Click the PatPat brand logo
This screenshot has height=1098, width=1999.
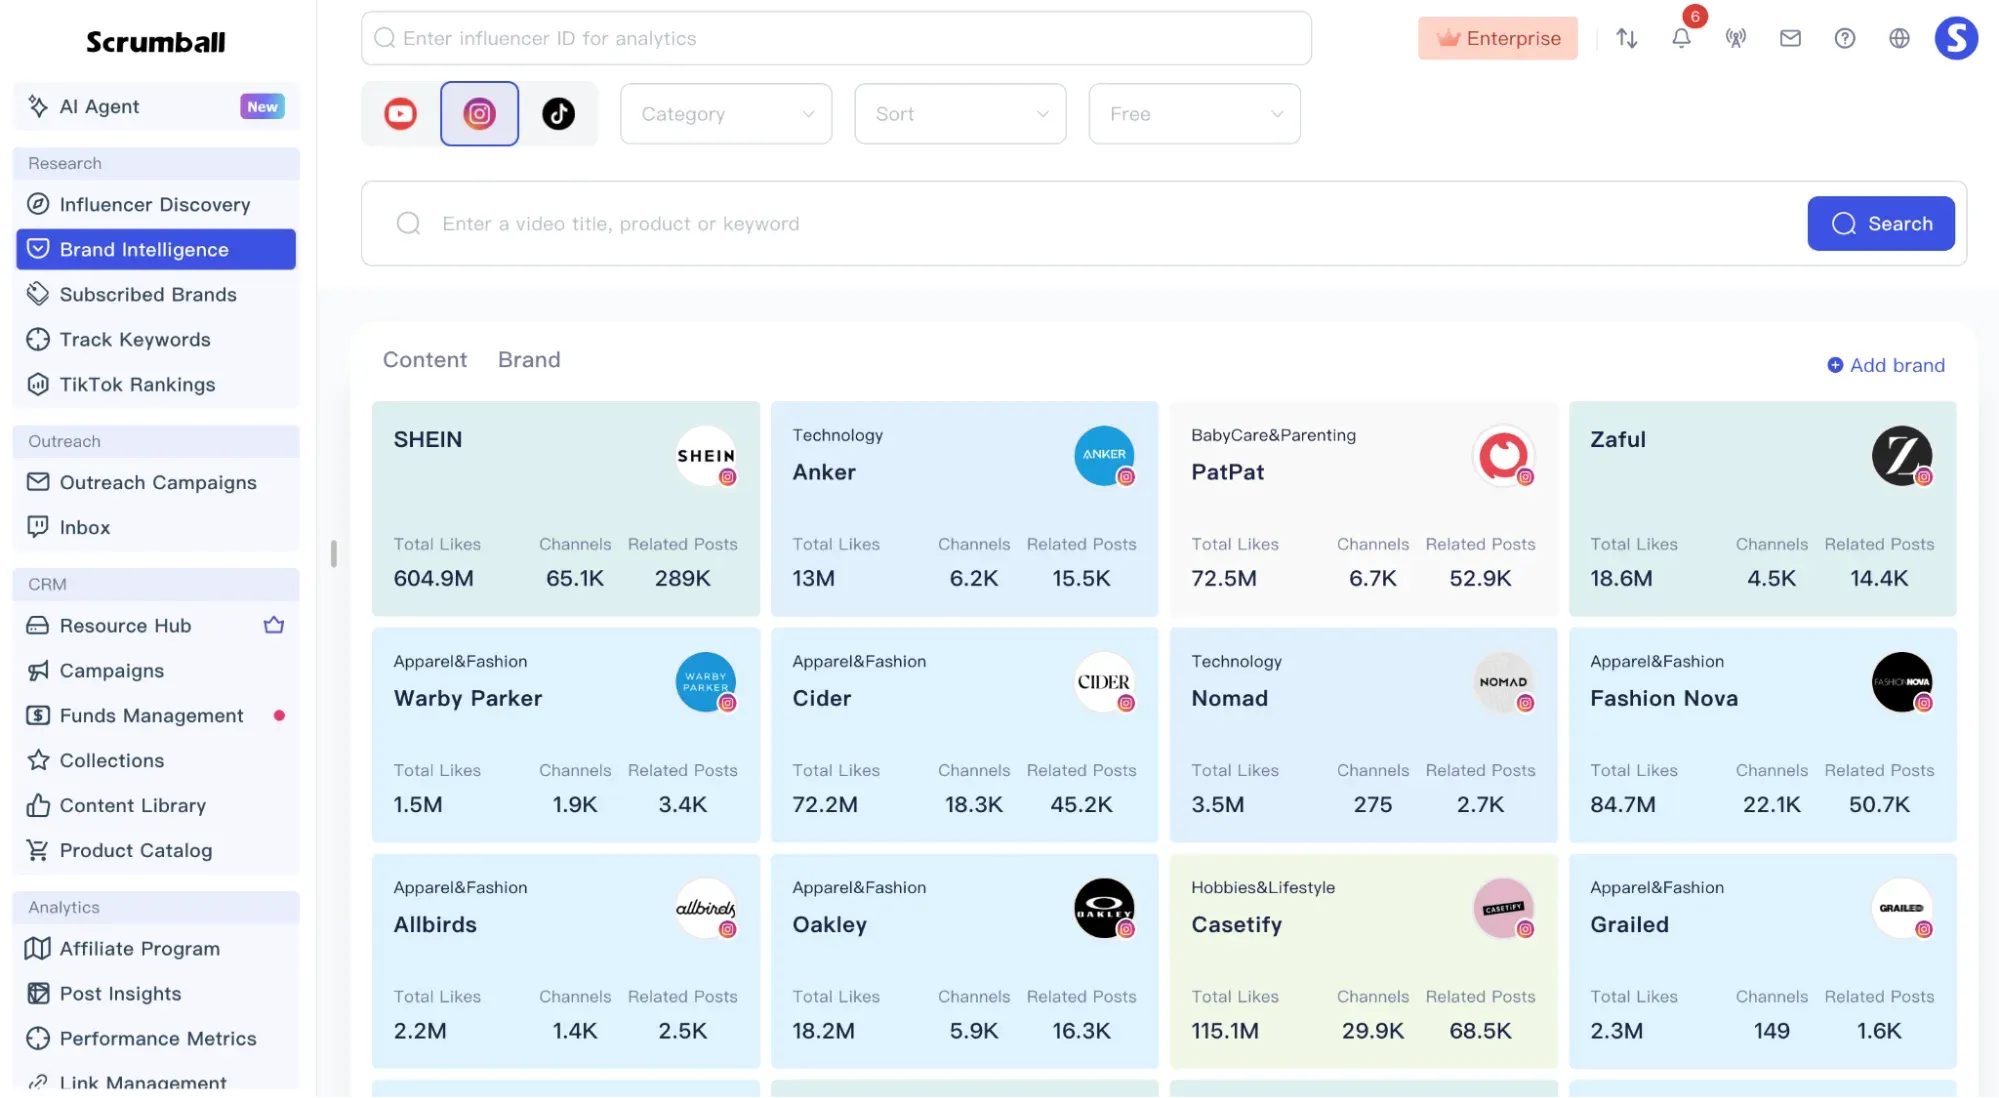[1503, 456]
